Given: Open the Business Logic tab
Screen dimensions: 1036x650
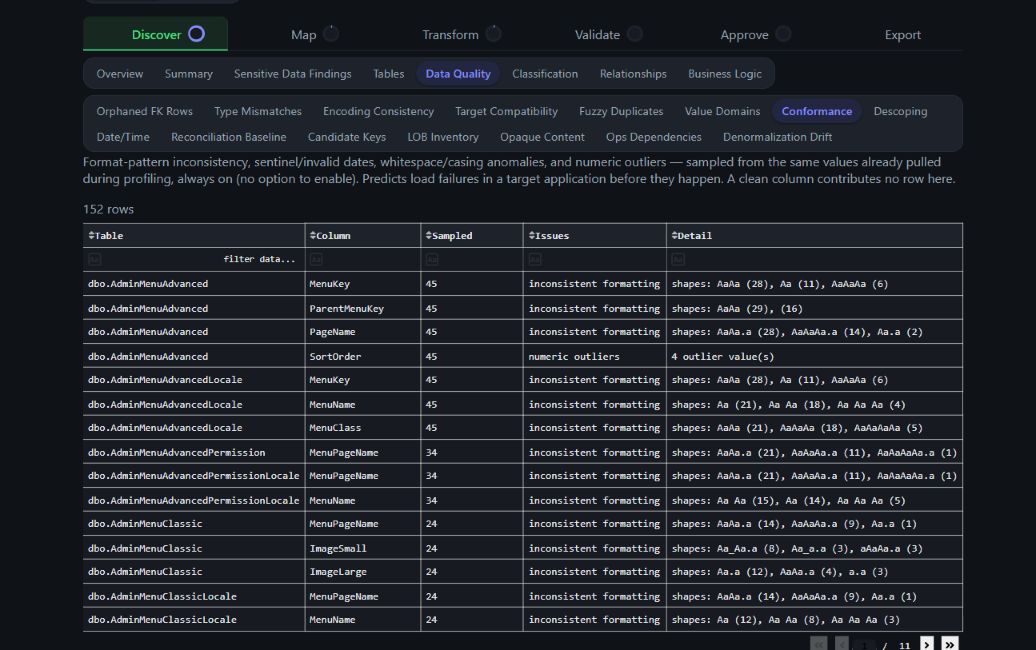Looking at the screenshot, I should tap(725, 74).
